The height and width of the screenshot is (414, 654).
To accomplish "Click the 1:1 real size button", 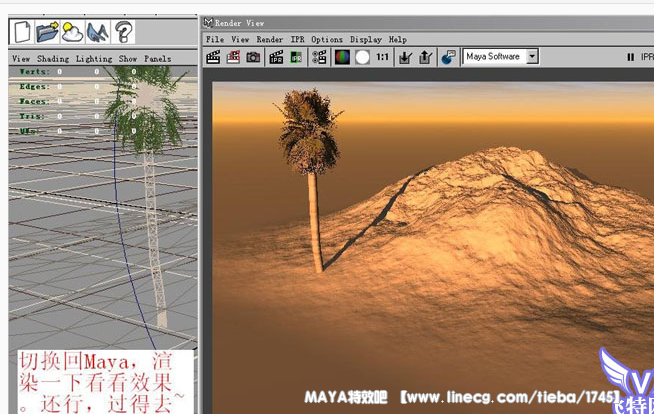I will pyautogui.click(x=383, y=57).
